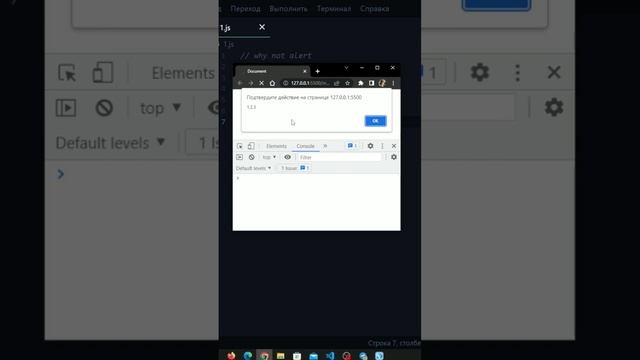The width and height of the screenshot is (640, 360).
Task: Click the Строка 7 status bar entry
Action: (394, 343)
